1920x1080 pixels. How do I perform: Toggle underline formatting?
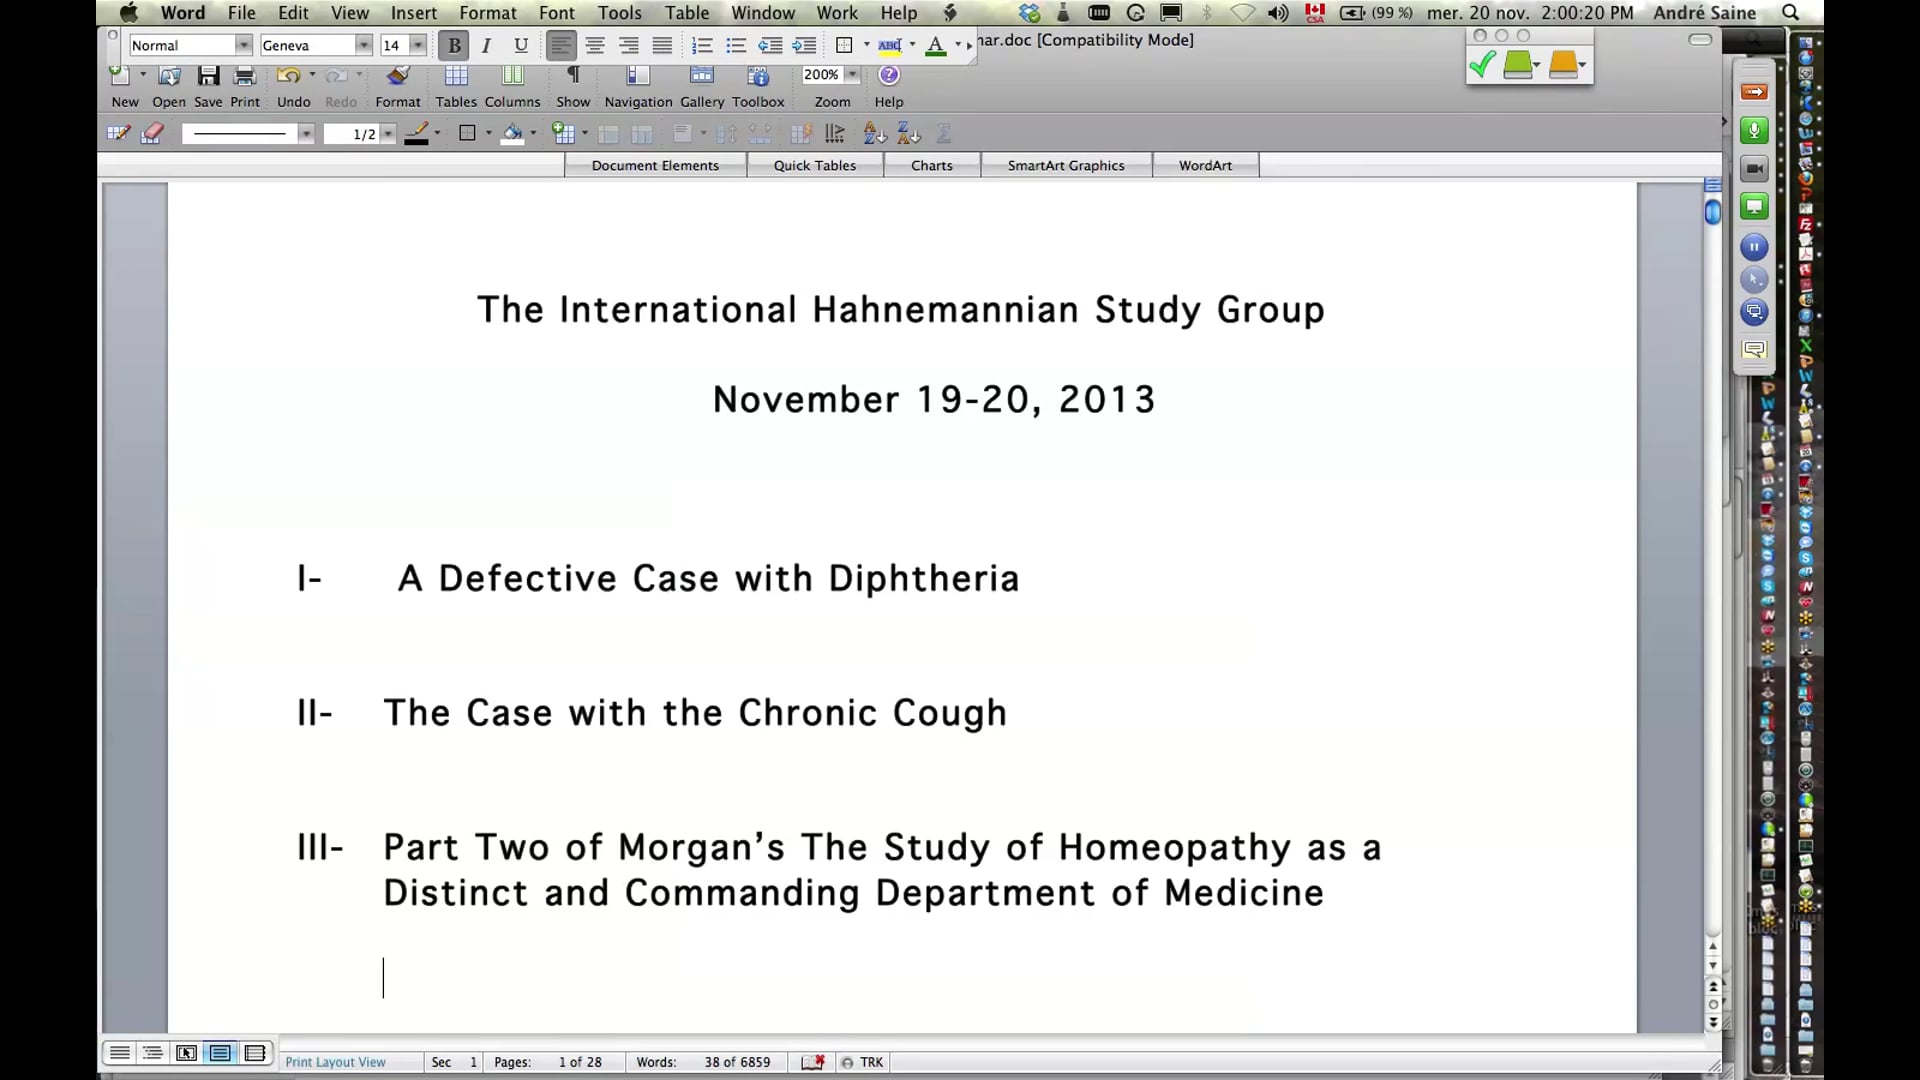(520, 45)
